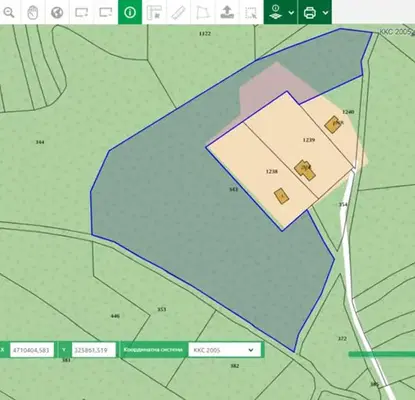This screenshot has width=415, height=400.
Task: Select parcel 1239 on the map
Action: 309,140
